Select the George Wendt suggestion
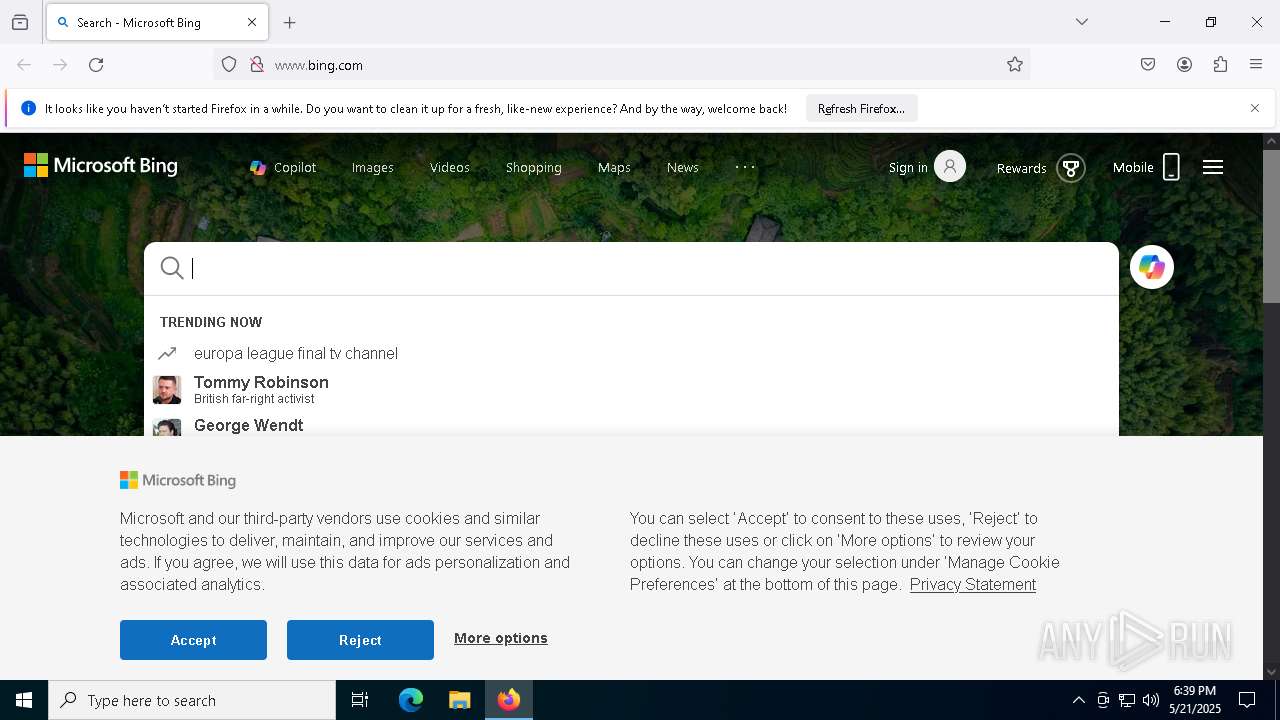The image size is (1280, 720). (x=248, y=425)
